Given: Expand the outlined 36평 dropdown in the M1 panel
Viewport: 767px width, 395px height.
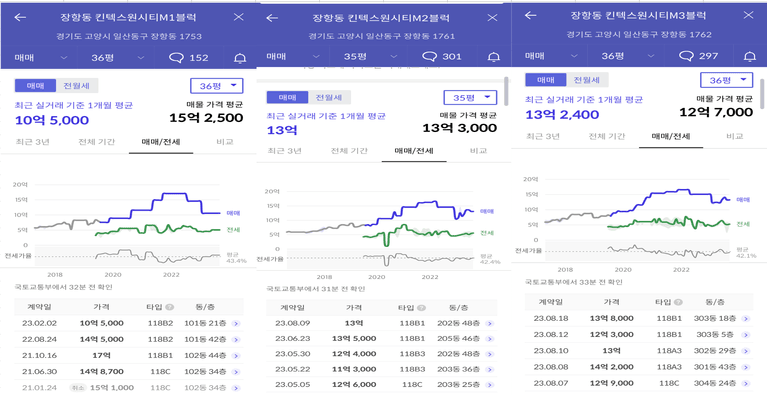Looking at the screenshot, I should pyautogui.click(x=217, y=86).
